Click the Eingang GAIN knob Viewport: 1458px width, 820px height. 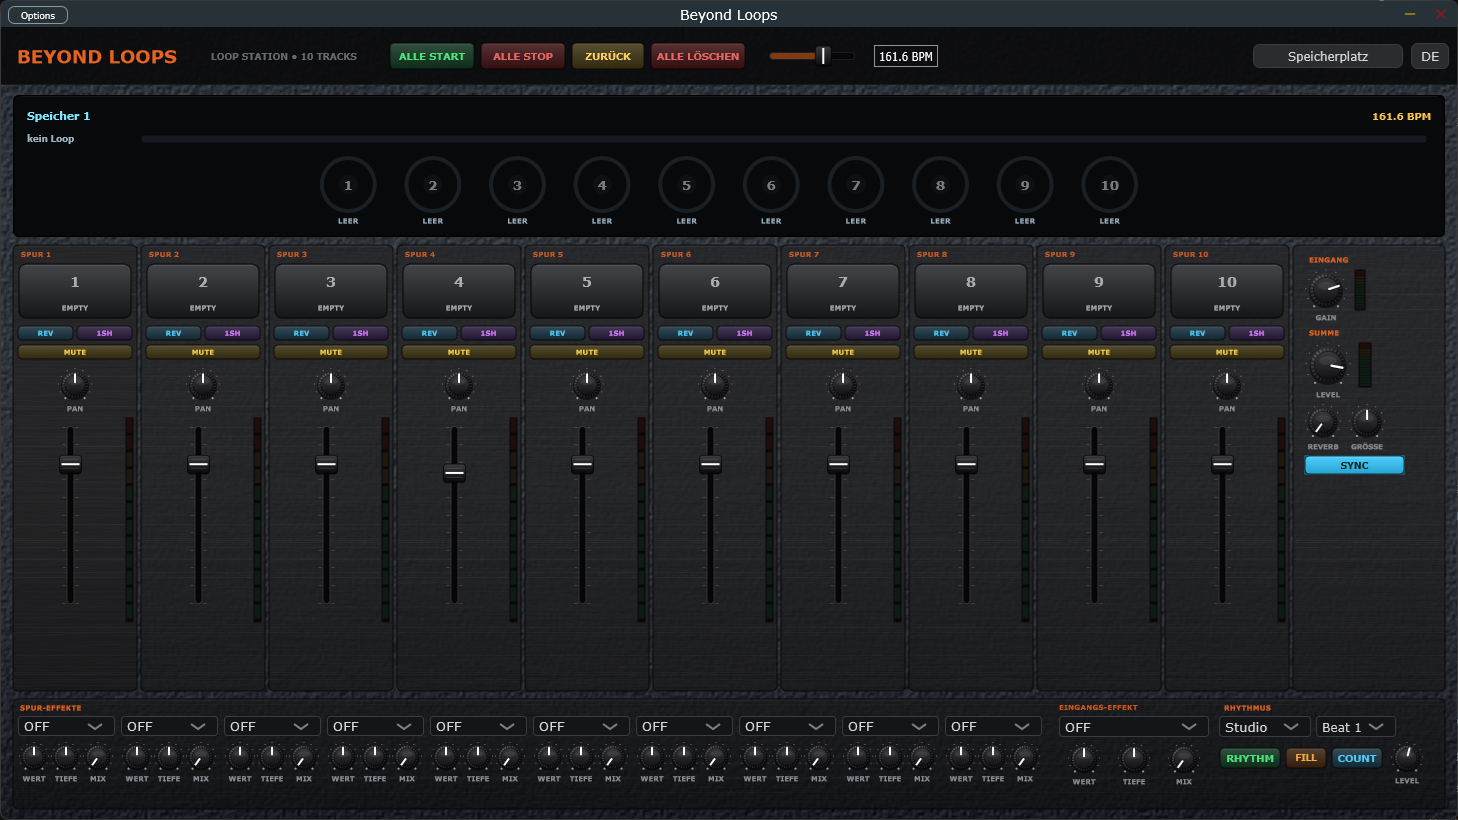click(1326, 291)
